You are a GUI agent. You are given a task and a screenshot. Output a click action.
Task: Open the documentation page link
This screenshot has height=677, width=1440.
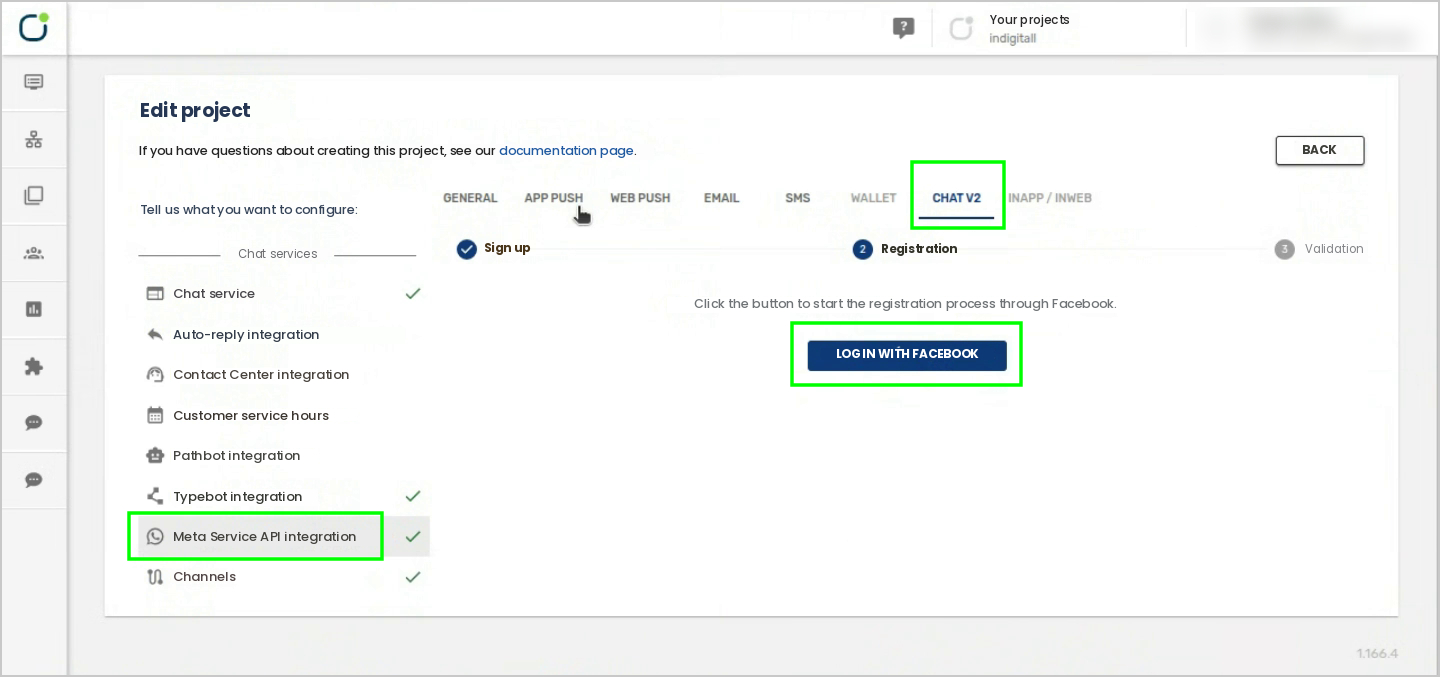pos(566,151)
